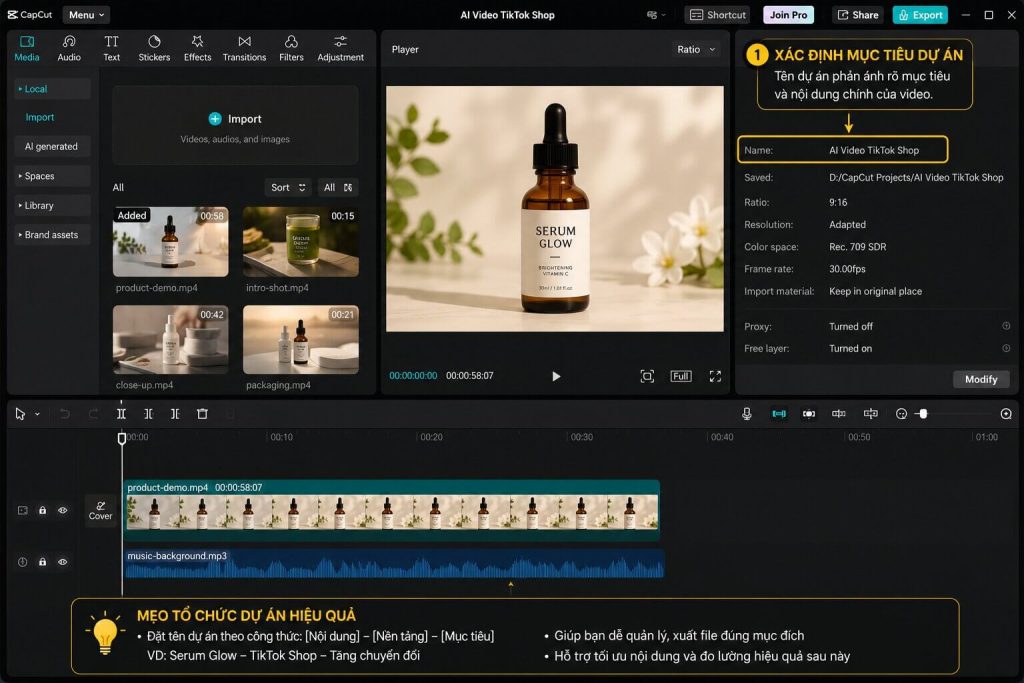Expand the Library section
The width and height of the screenshot is (1024, 683).
[x=52, y=205]
